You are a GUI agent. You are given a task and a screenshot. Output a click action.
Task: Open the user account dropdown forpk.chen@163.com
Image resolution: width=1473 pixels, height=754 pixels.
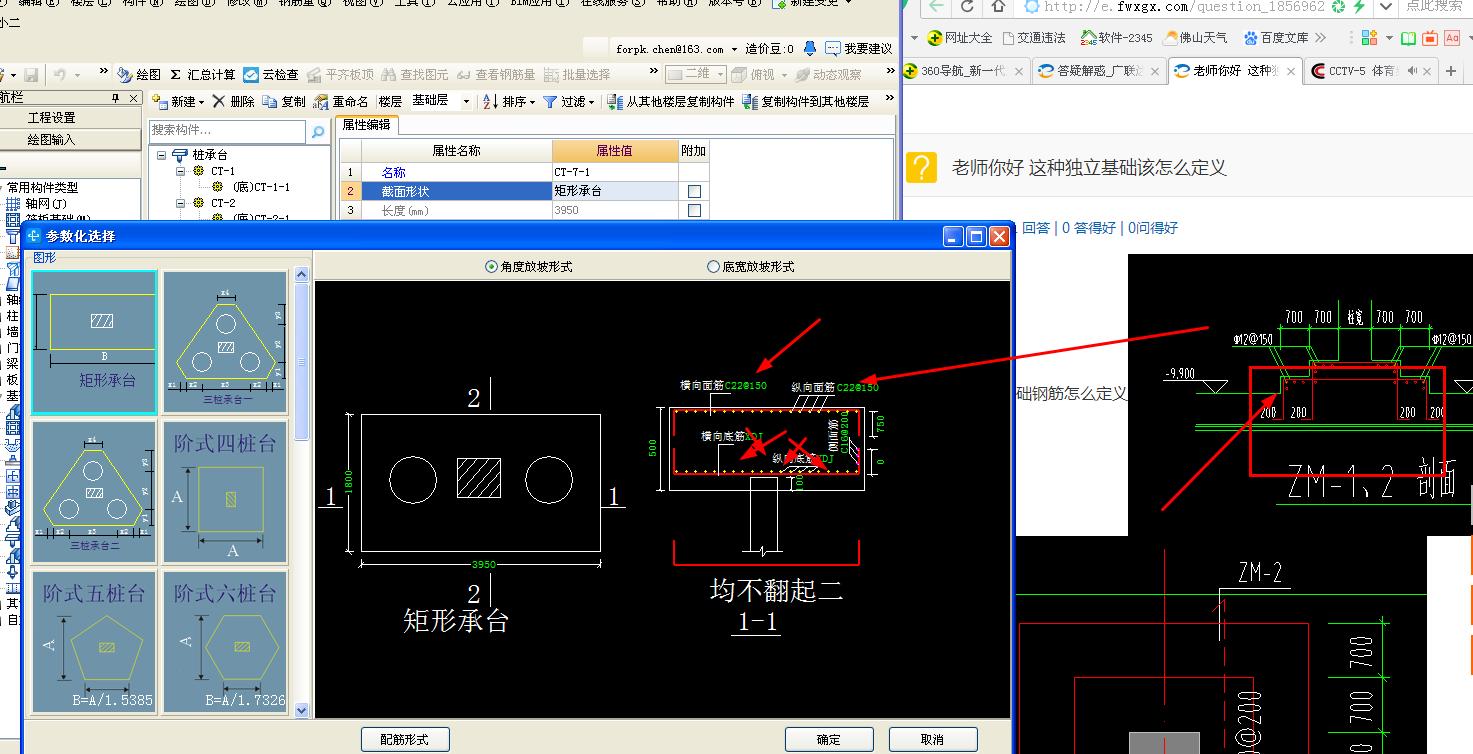point(675,49)
